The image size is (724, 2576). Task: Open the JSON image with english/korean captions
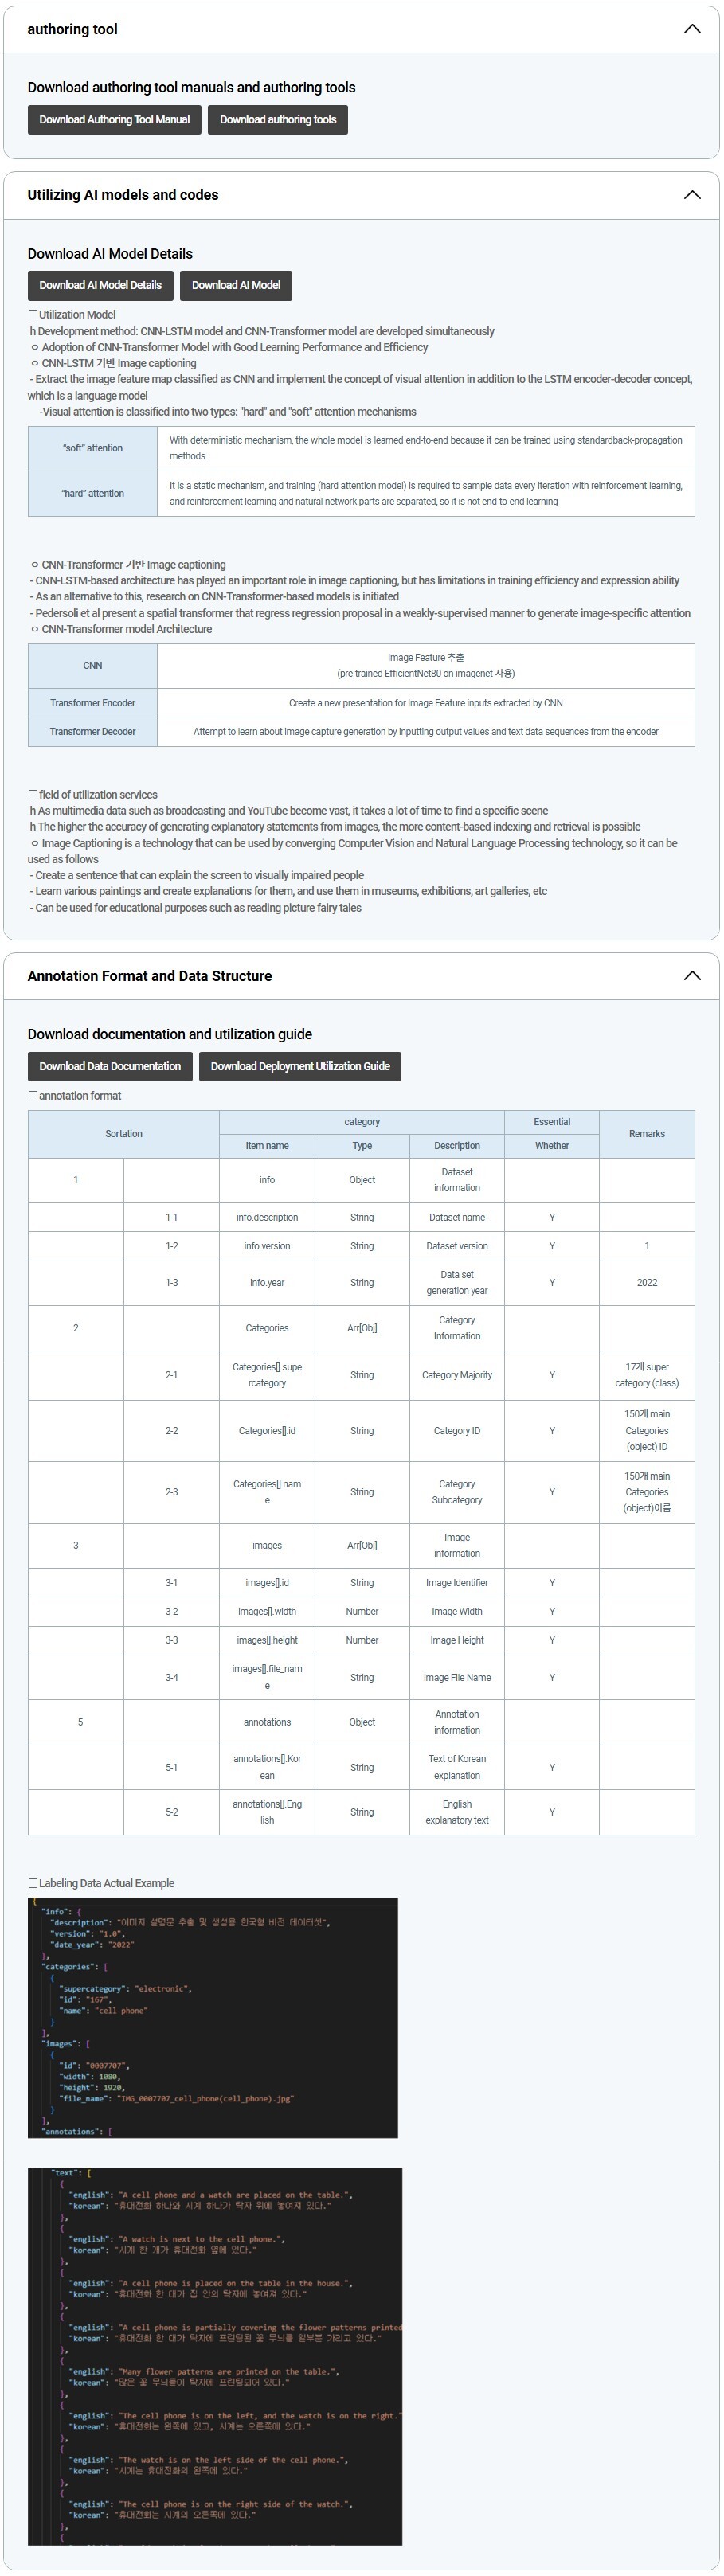(215, 2356)
